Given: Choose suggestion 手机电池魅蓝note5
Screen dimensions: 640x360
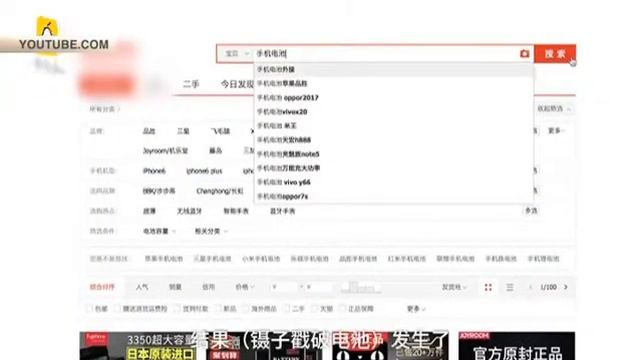Looking at the screenshot, I should coord(288,154).
